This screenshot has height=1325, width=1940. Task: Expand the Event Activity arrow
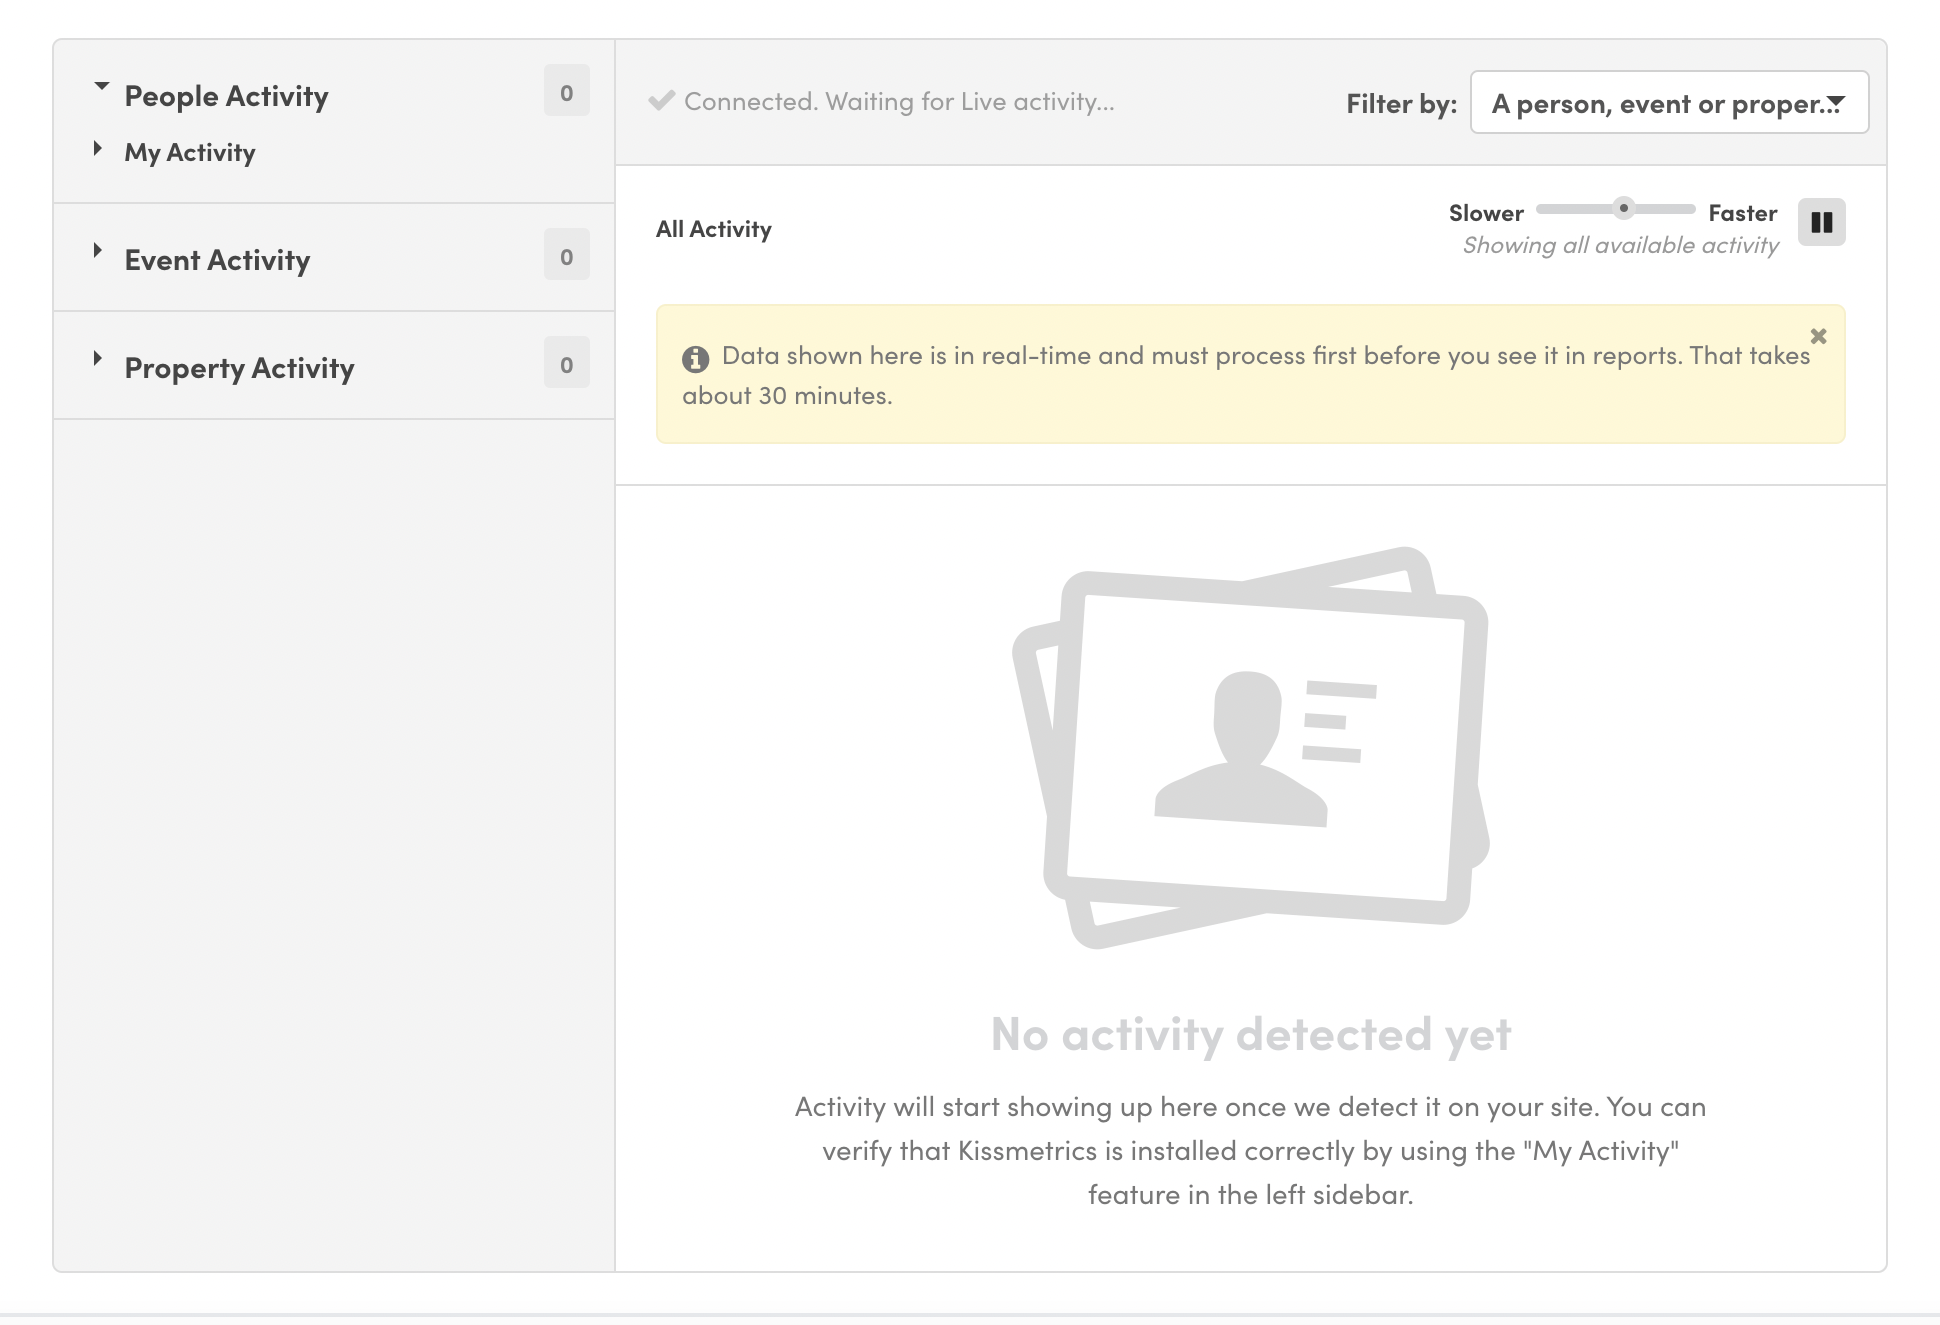(98, 251)
